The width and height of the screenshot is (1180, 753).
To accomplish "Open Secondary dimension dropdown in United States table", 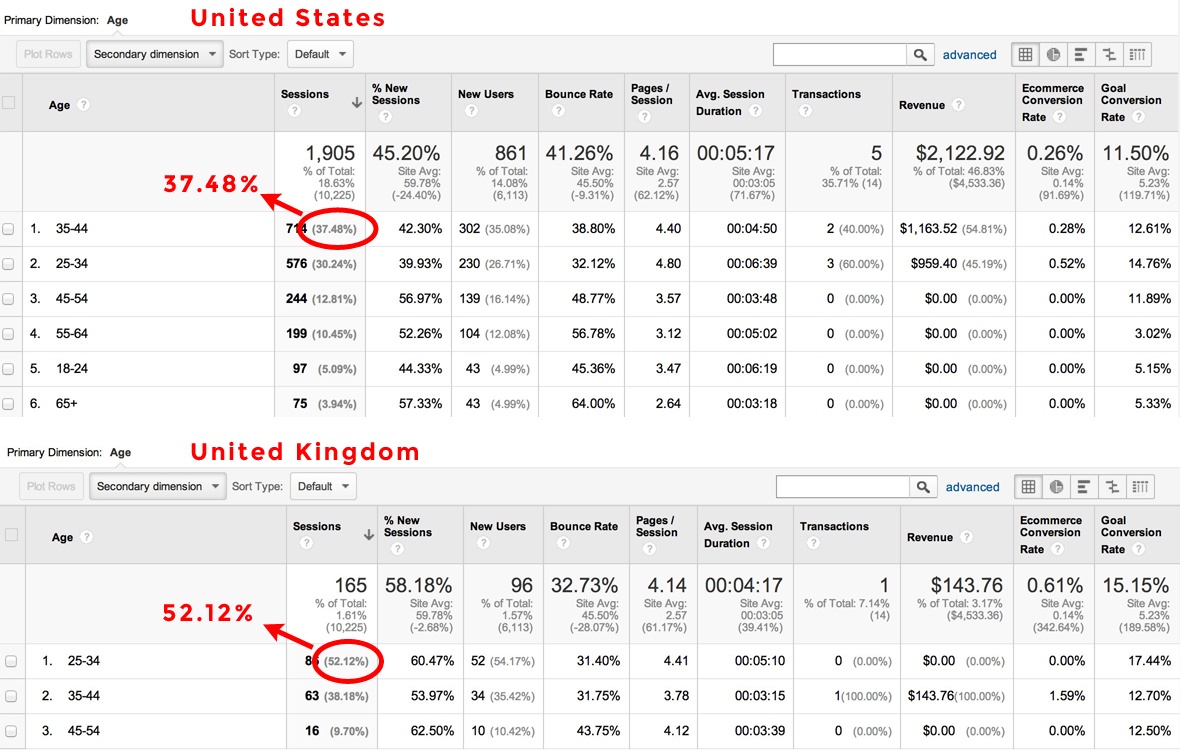I will pyautogui.click(x=154, y=55).
